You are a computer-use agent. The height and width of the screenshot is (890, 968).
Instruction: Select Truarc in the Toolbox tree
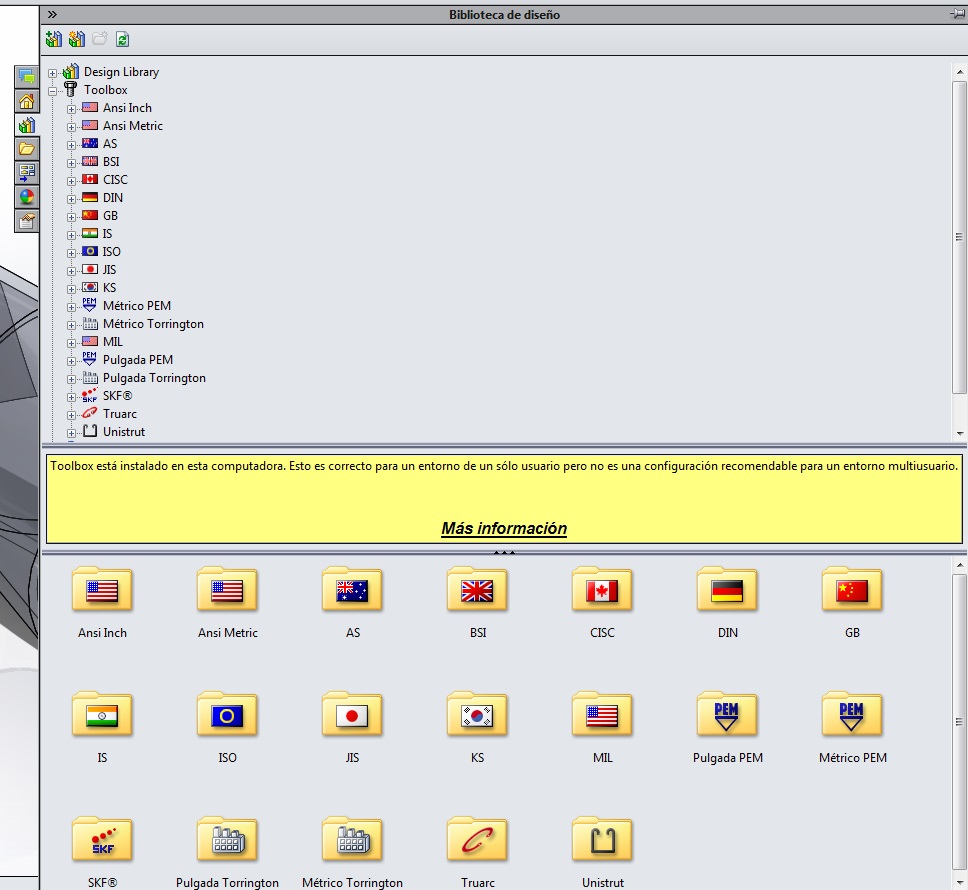(x=120, y=414)
